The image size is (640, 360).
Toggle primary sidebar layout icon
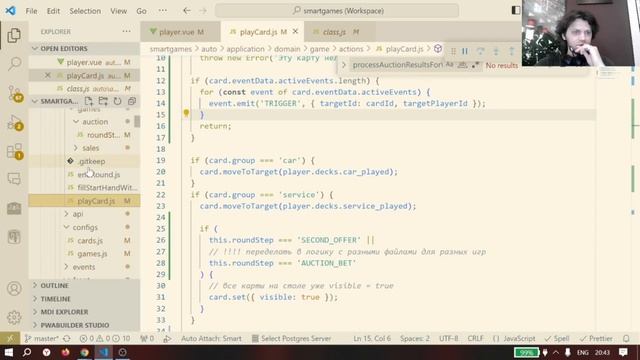[516, 11]
